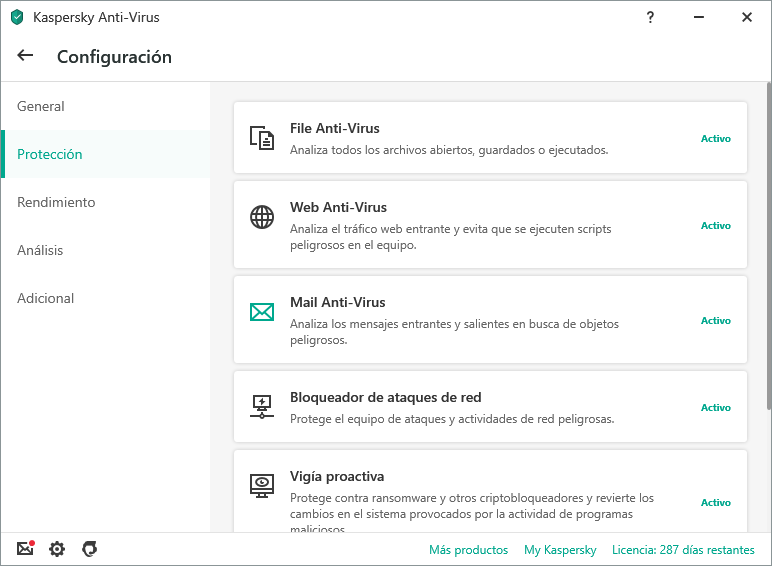Screen dimensions: 772x566
Task: Open settings gear icon at bottom
Action: (57, 549)
